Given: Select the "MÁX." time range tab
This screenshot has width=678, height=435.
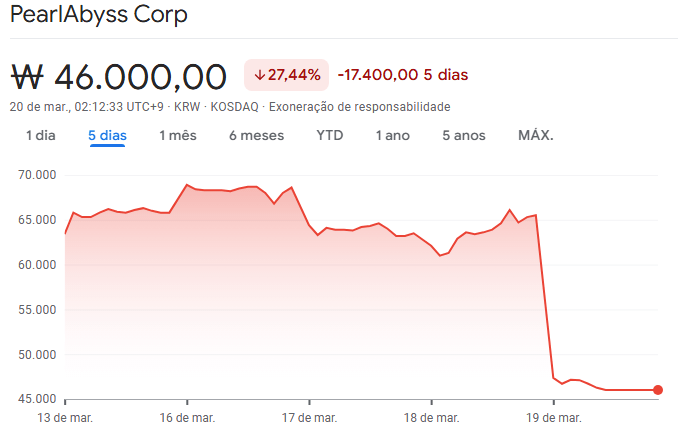Looking at the screenshot, I should click(536, 135).
